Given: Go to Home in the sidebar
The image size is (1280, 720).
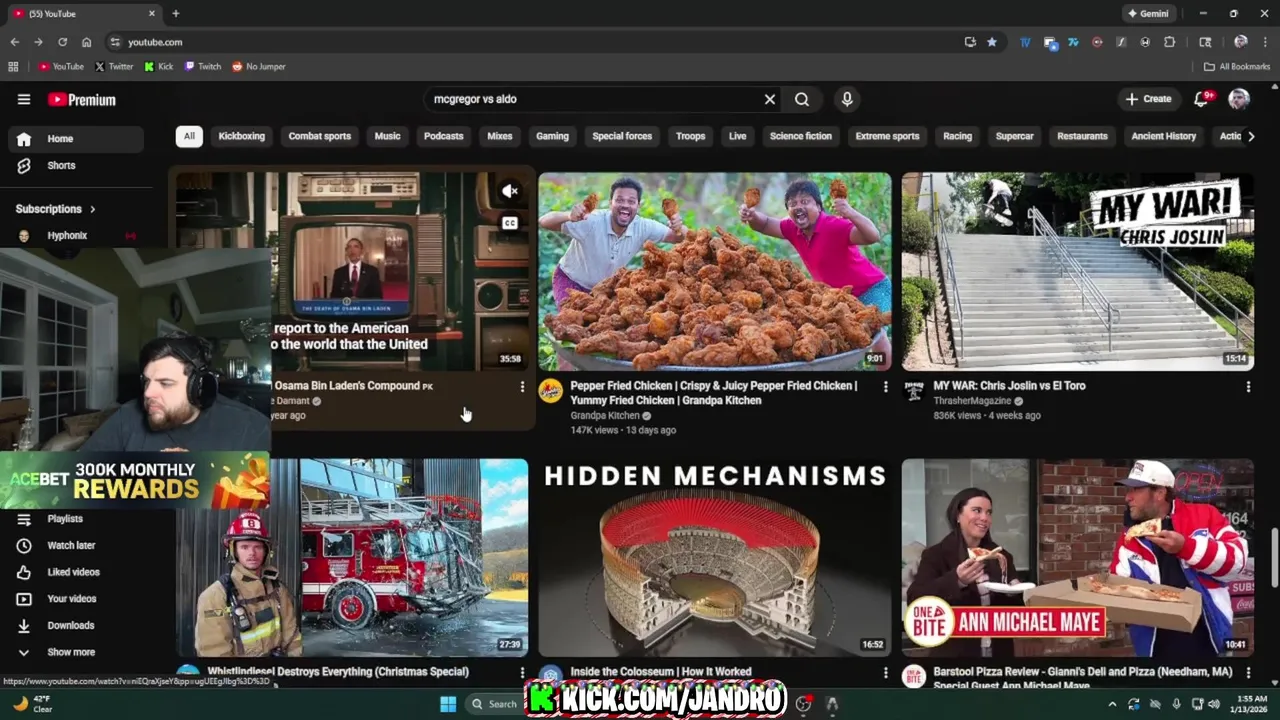Looking at the screenshot, I should (x=76, y=139).
